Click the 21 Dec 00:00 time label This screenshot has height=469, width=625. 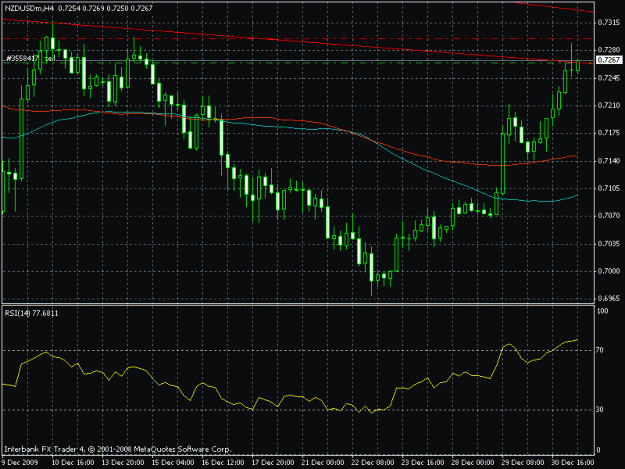(323, 462)
